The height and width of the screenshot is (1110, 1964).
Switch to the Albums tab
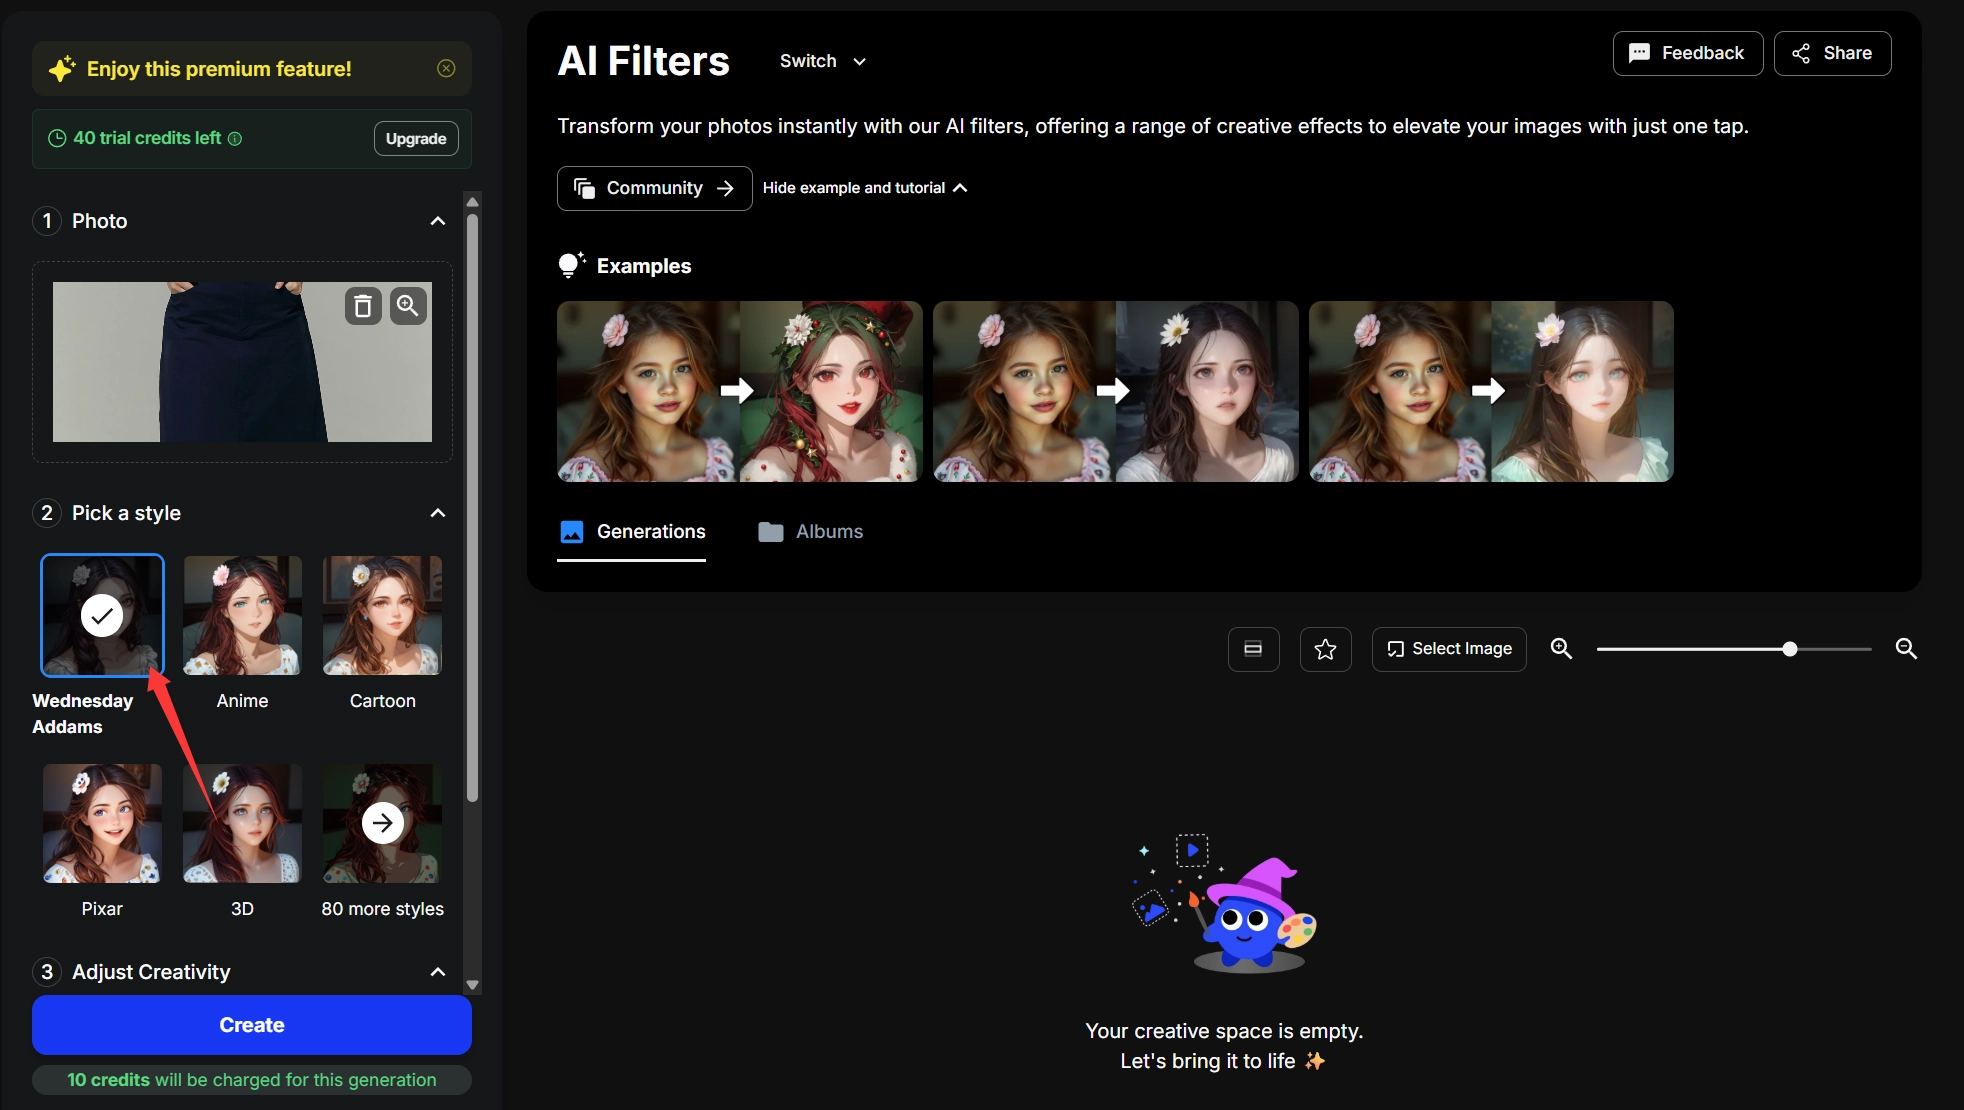coord(810,532)
